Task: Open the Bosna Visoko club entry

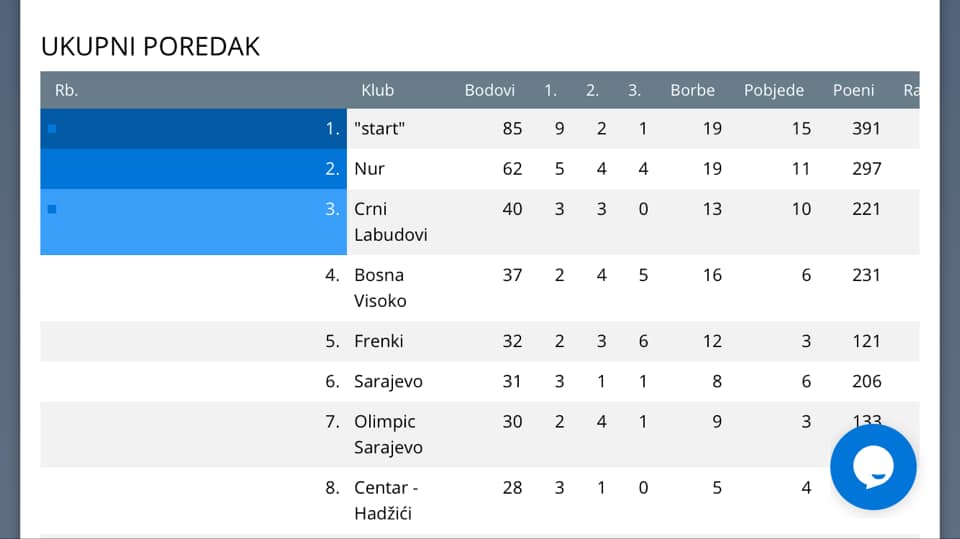Action: [x=380, y=288]
